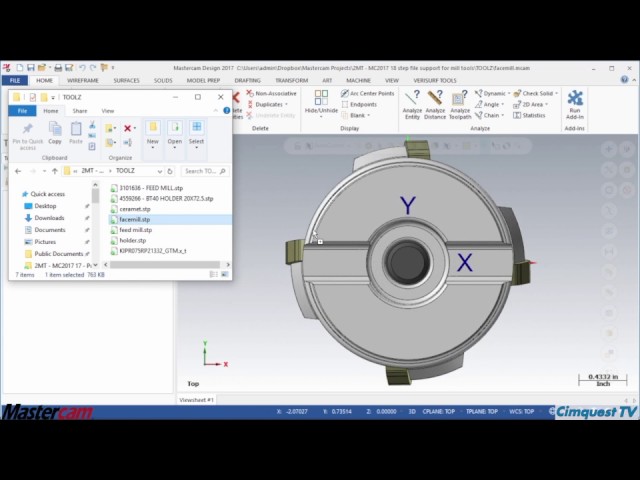The image size is (640, 480).
Task: Click Paste in Explorer Clipboard group
Action: (76, 133)
